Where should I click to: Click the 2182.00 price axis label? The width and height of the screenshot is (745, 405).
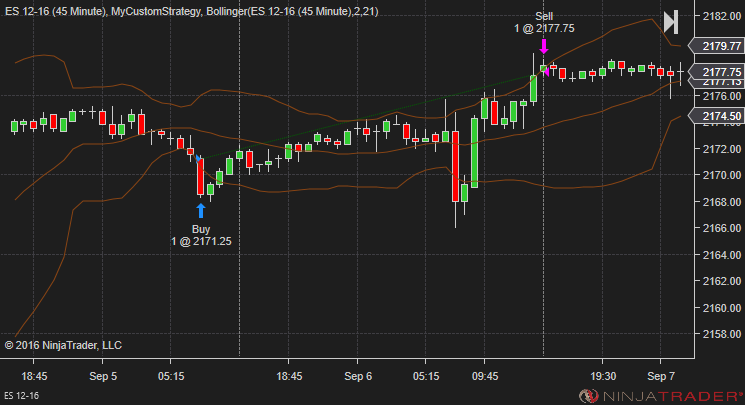pyautogui.click(x=722, y=16)
